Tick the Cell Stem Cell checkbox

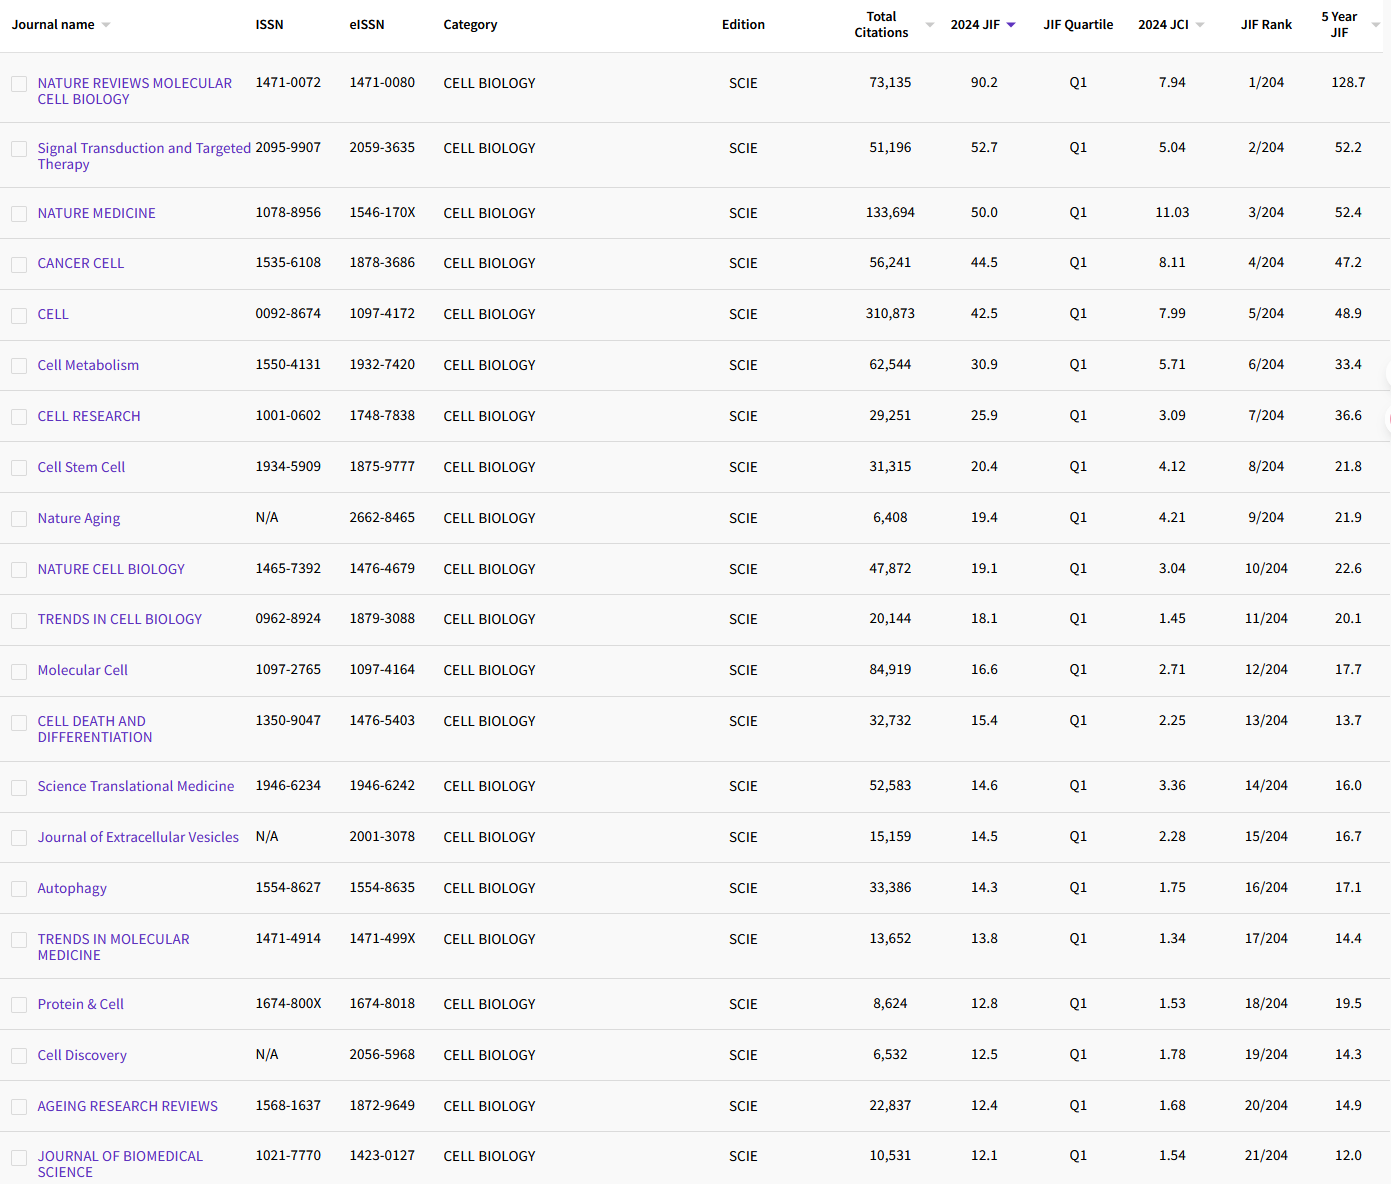pyautogui.click(x=19, y=468)
